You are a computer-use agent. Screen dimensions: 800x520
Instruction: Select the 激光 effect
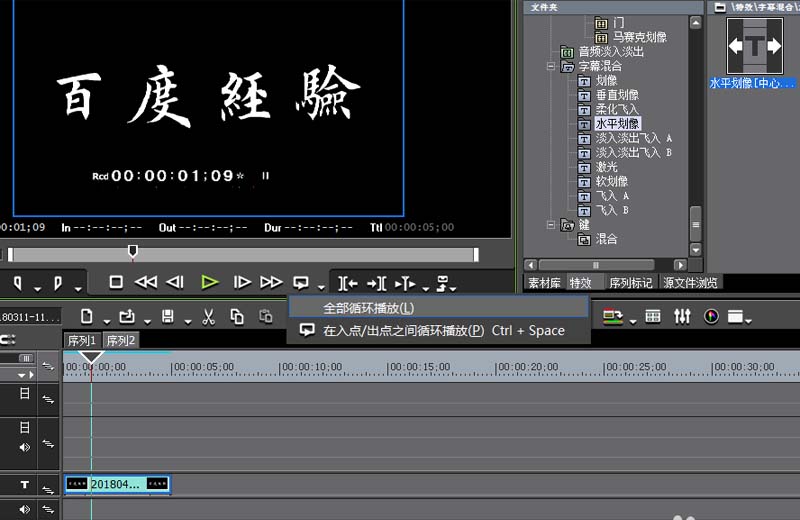click(x=607, y=166)
